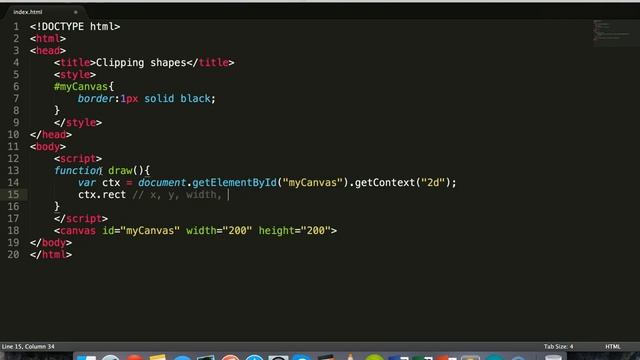
Task: Click the id="myCanvas" attribute on line 18
Action: click(x=141, y=231)
